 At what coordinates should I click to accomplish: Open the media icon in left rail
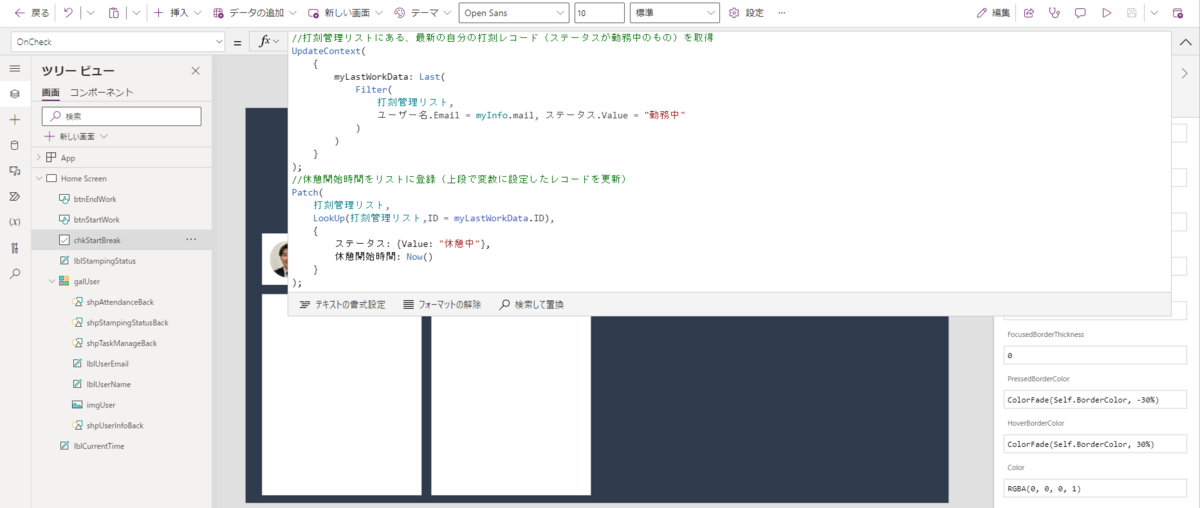(x=15, y=171)
